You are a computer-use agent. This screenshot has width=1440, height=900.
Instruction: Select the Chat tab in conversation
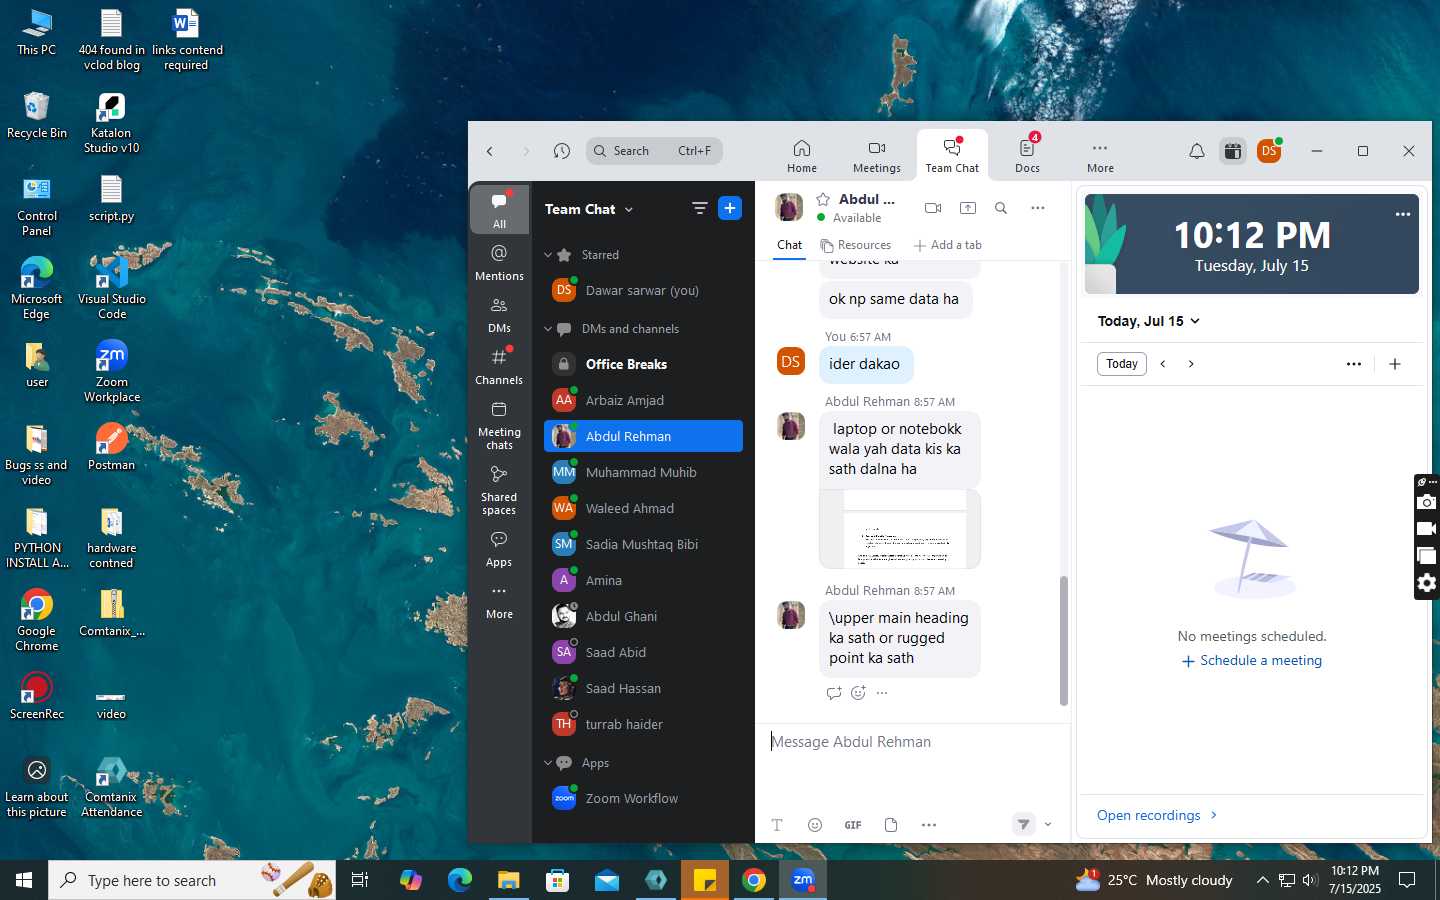point(789,245)
